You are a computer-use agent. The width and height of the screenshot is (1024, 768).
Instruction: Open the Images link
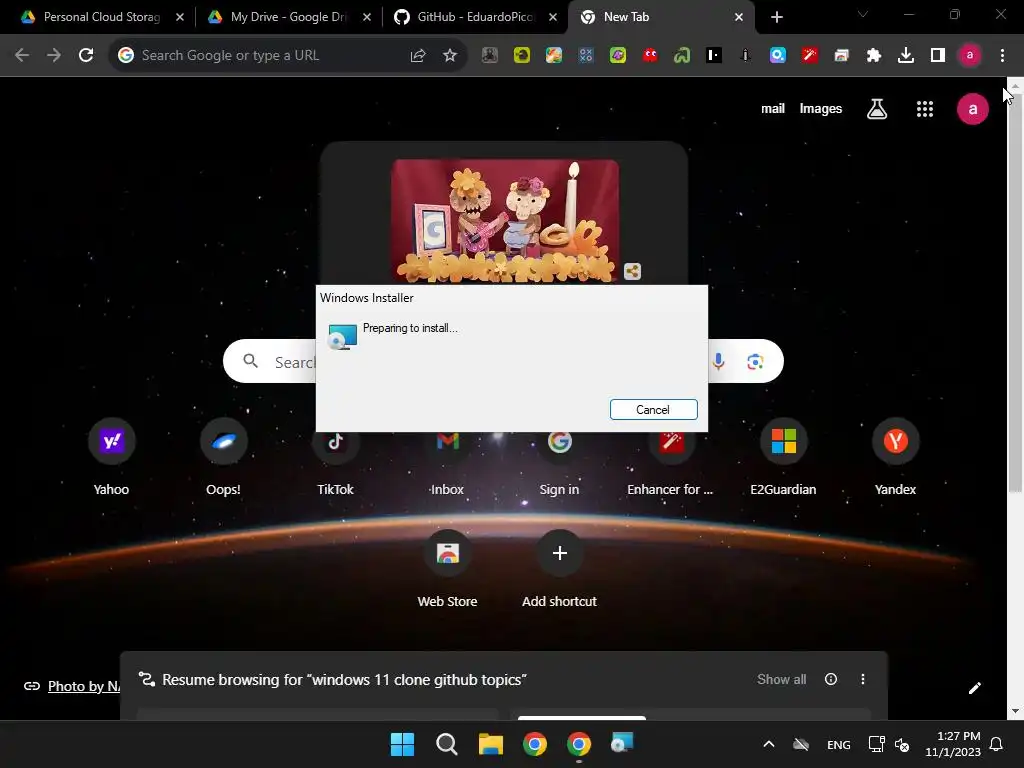coord(821,109)
